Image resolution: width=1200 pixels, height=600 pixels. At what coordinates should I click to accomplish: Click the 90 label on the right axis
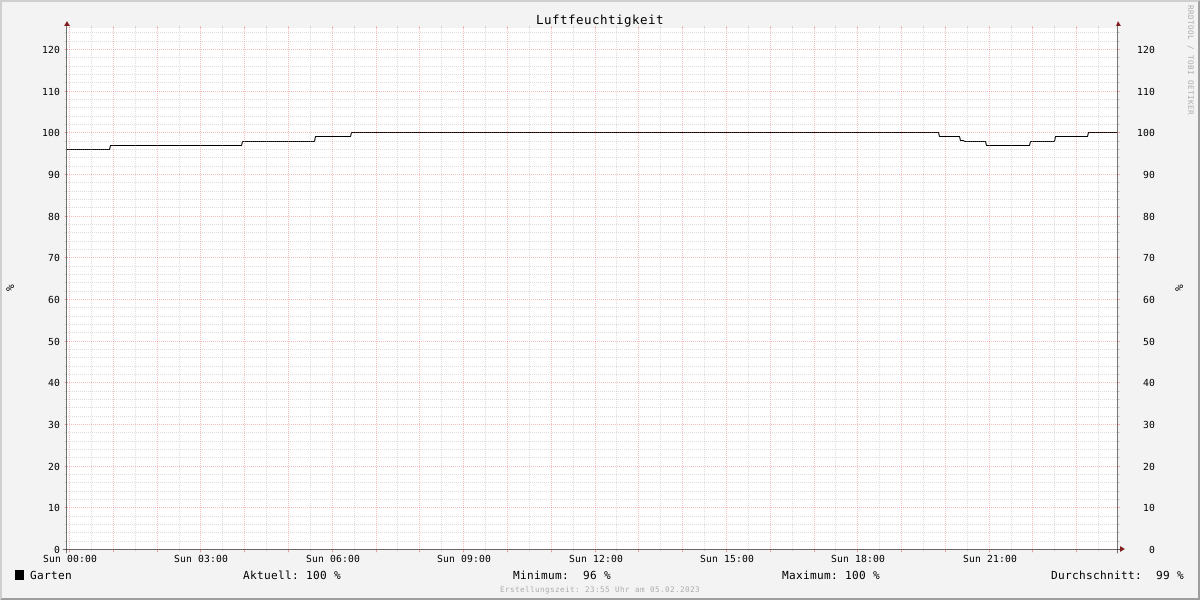[1149, 175]
